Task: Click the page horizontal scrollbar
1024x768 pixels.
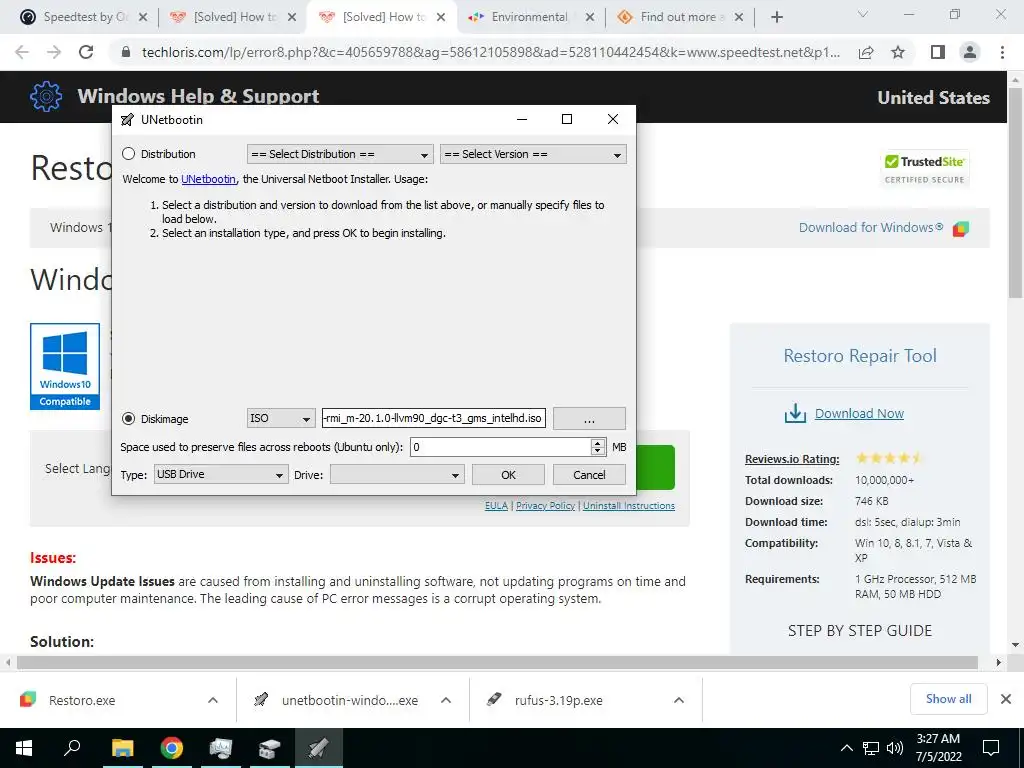Action: pos(496,662)
